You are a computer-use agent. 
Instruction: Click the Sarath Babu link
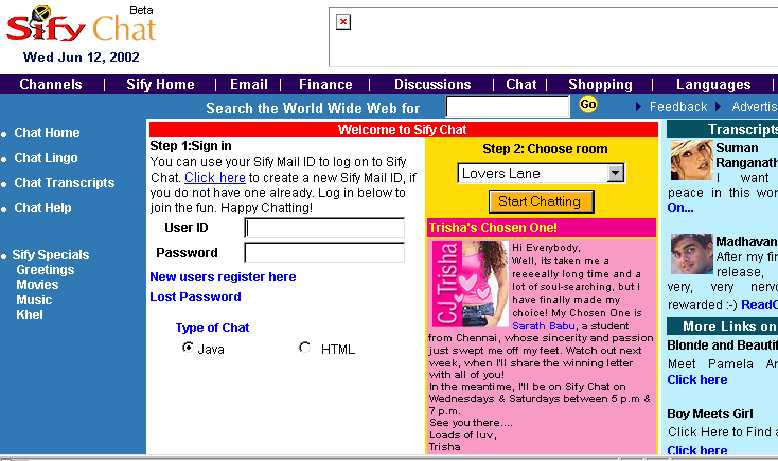pyautogui.click(x=543, y=326)
